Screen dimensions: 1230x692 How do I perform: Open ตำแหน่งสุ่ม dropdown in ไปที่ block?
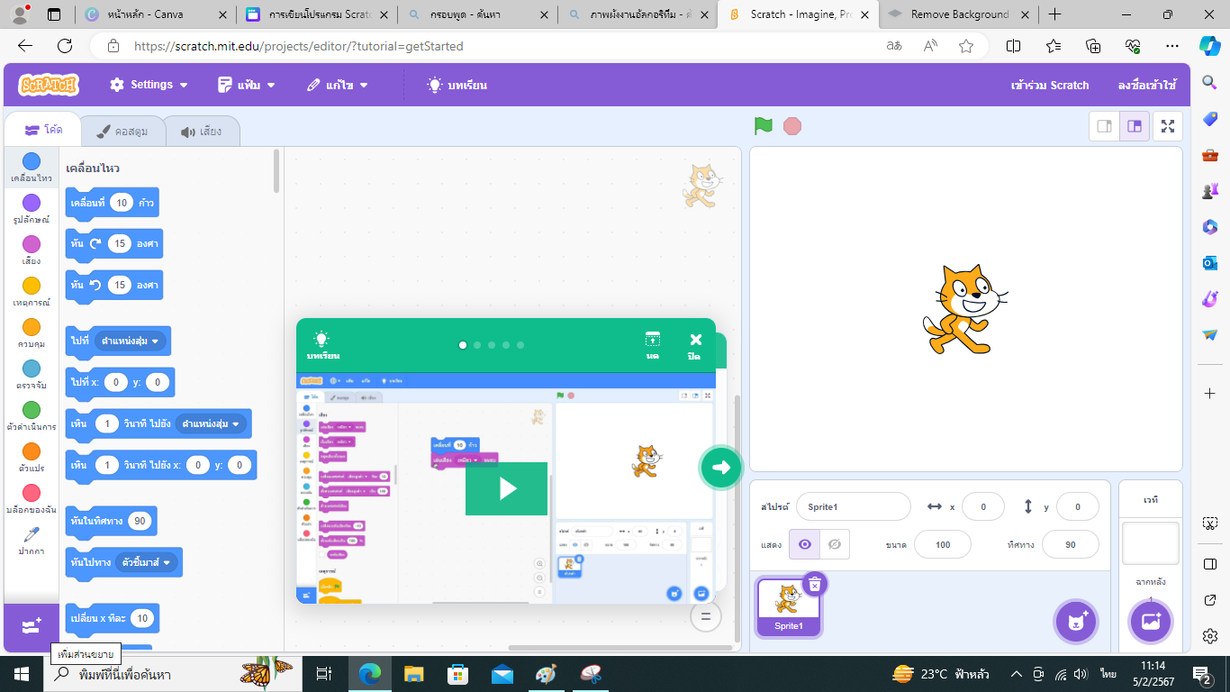pos(131,341)
